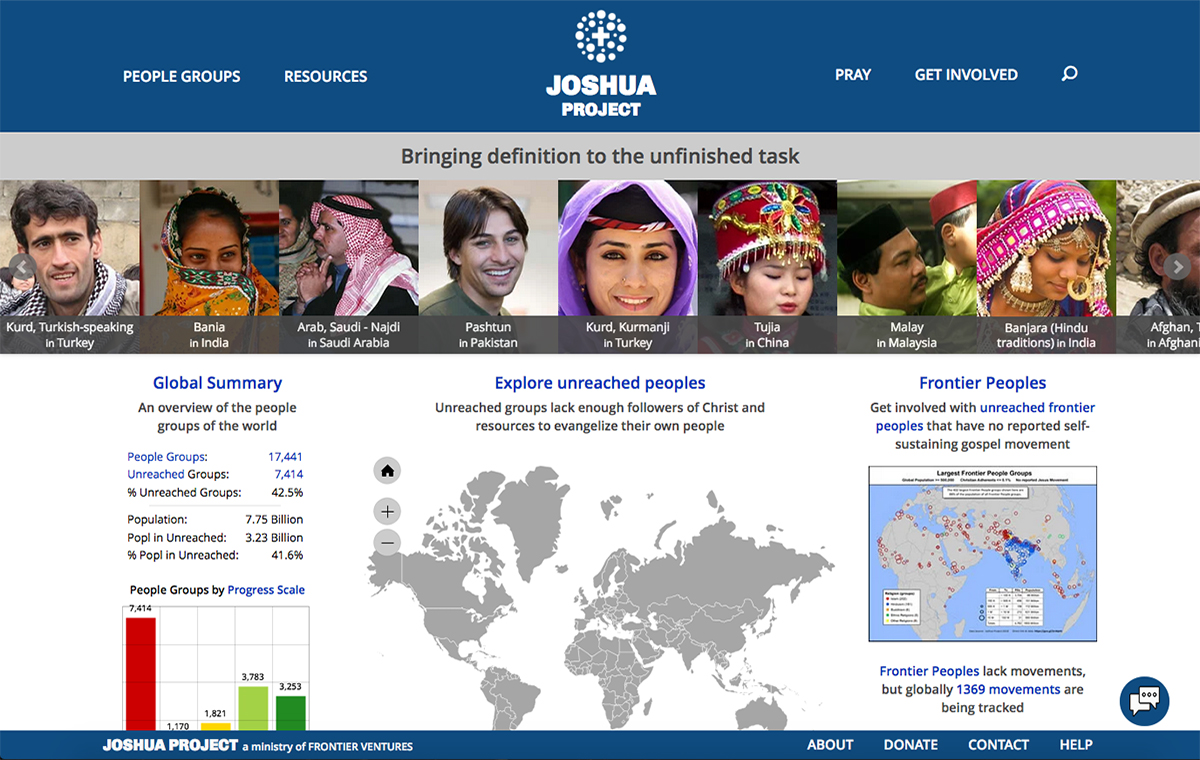Open the RESOURCES menu
The height and width of the screenshot is (760, 1200).
325,76
